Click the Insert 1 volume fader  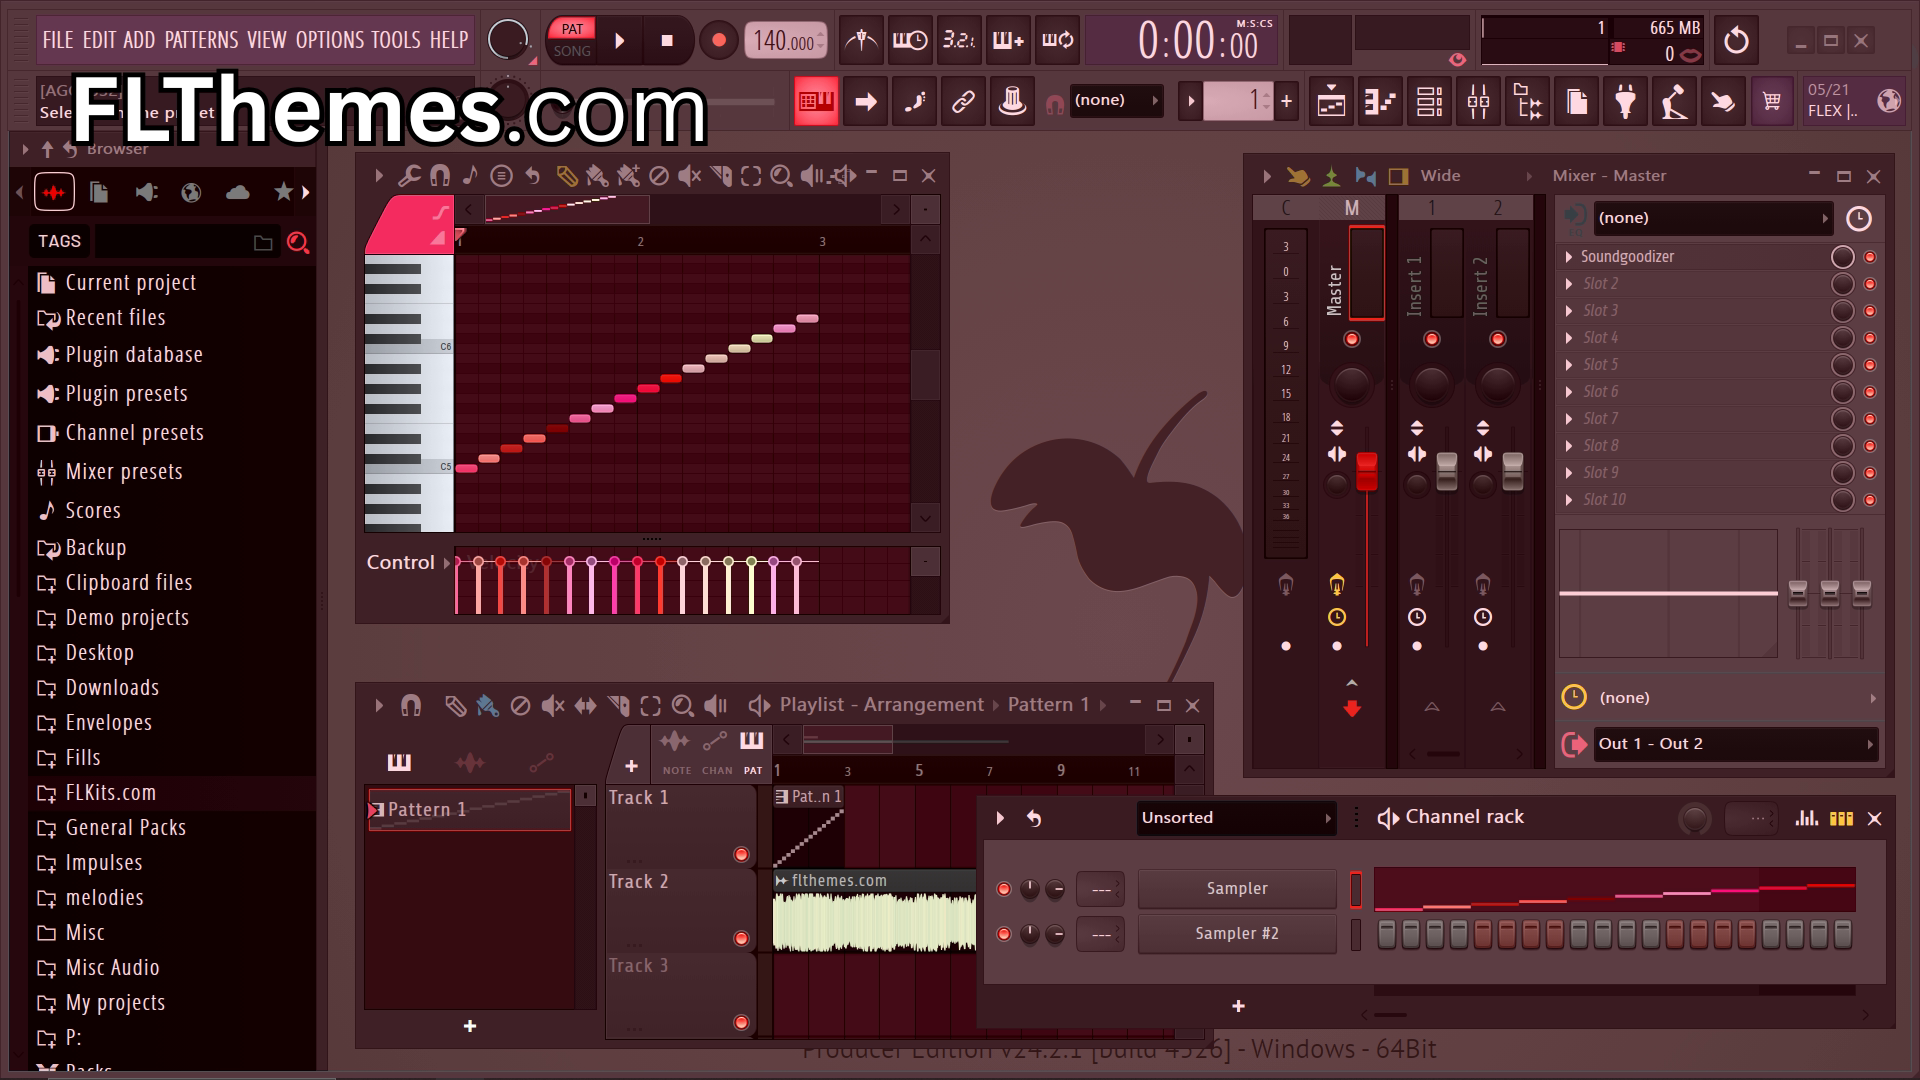tap(1446, 472)
